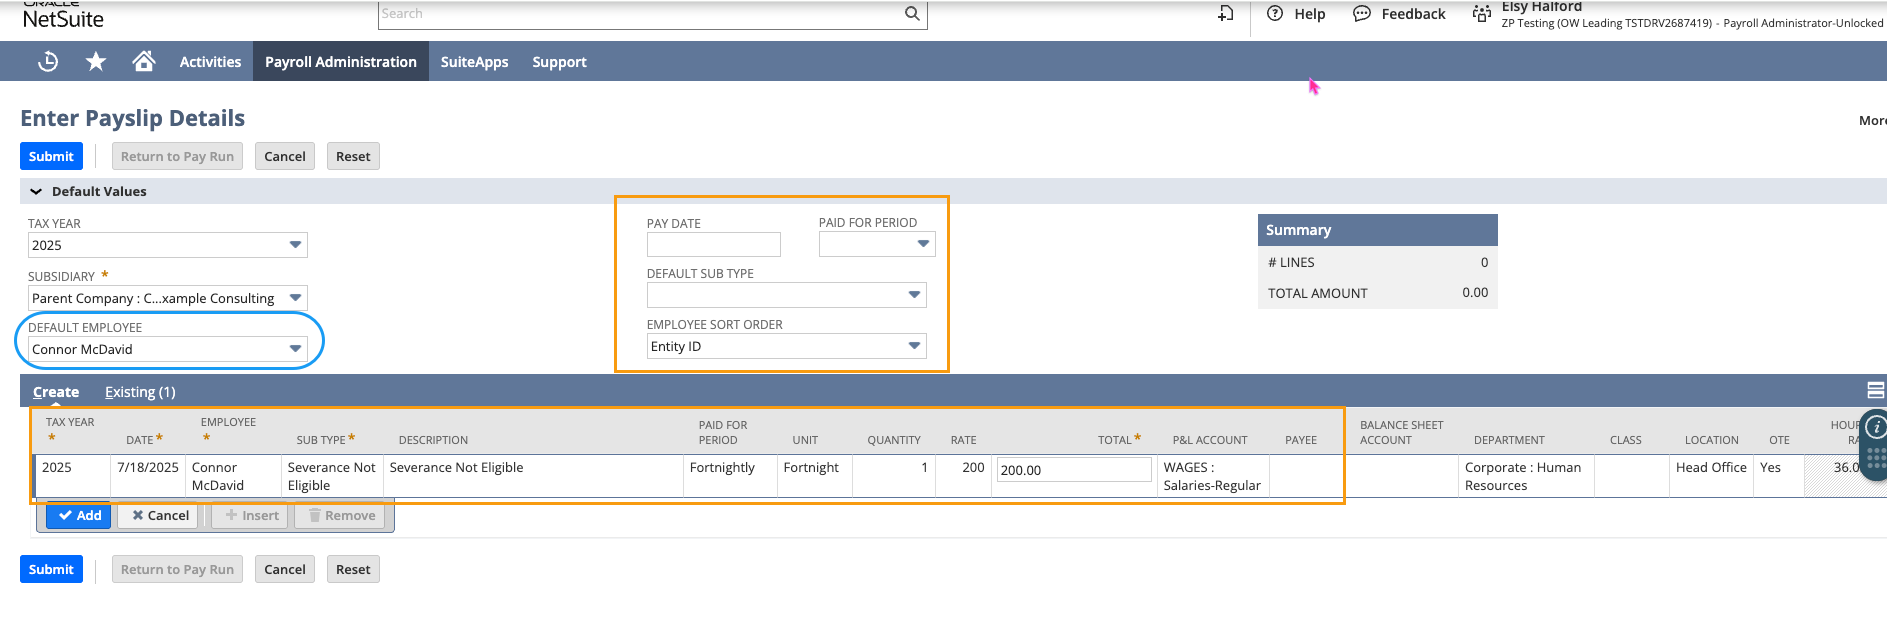Click the search magnifier icon
The width and height of the screenshot is (1887, 619).
[x=912, y=13]
